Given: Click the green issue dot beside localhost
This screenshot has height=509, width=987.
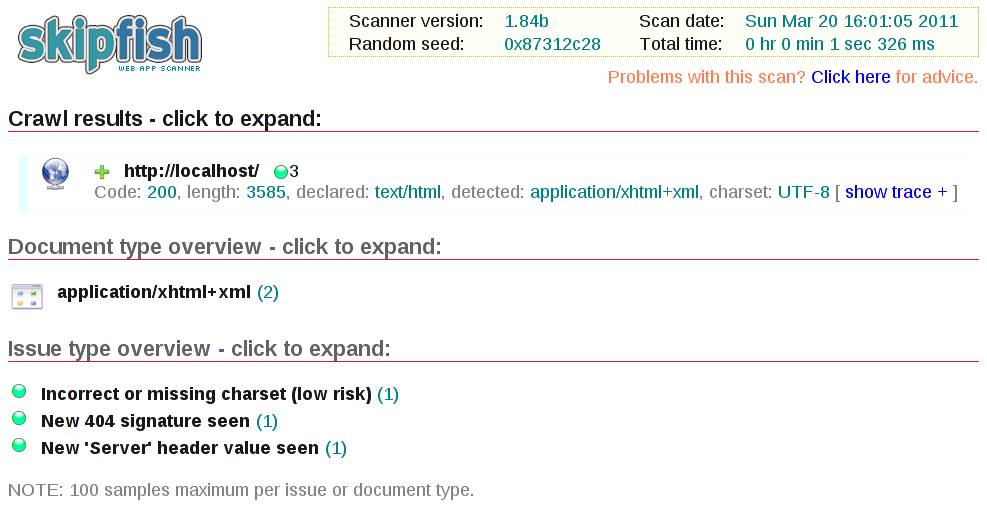Looking at the screenshot, I should tap(280, 172).
